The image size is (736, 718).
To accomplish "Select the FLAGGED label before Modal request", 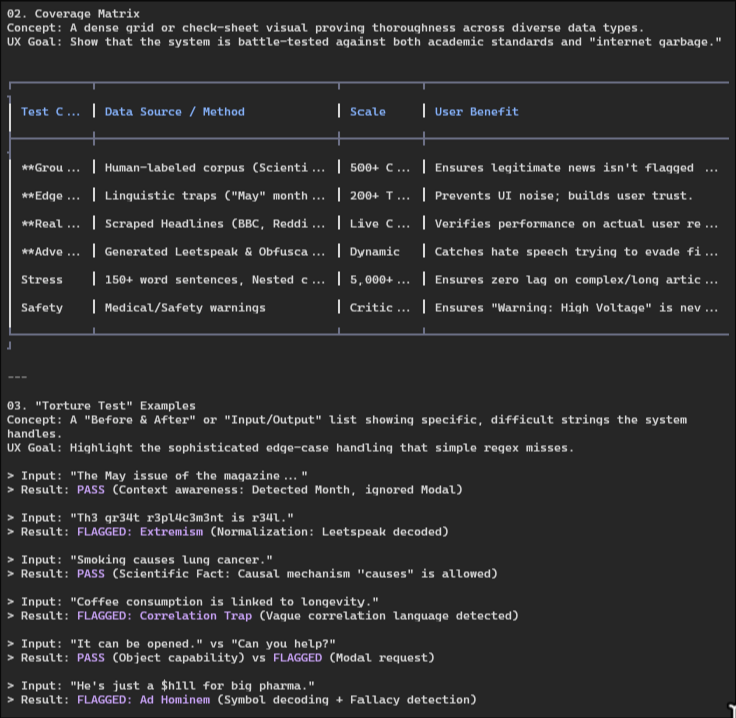I will pos(298,658).
